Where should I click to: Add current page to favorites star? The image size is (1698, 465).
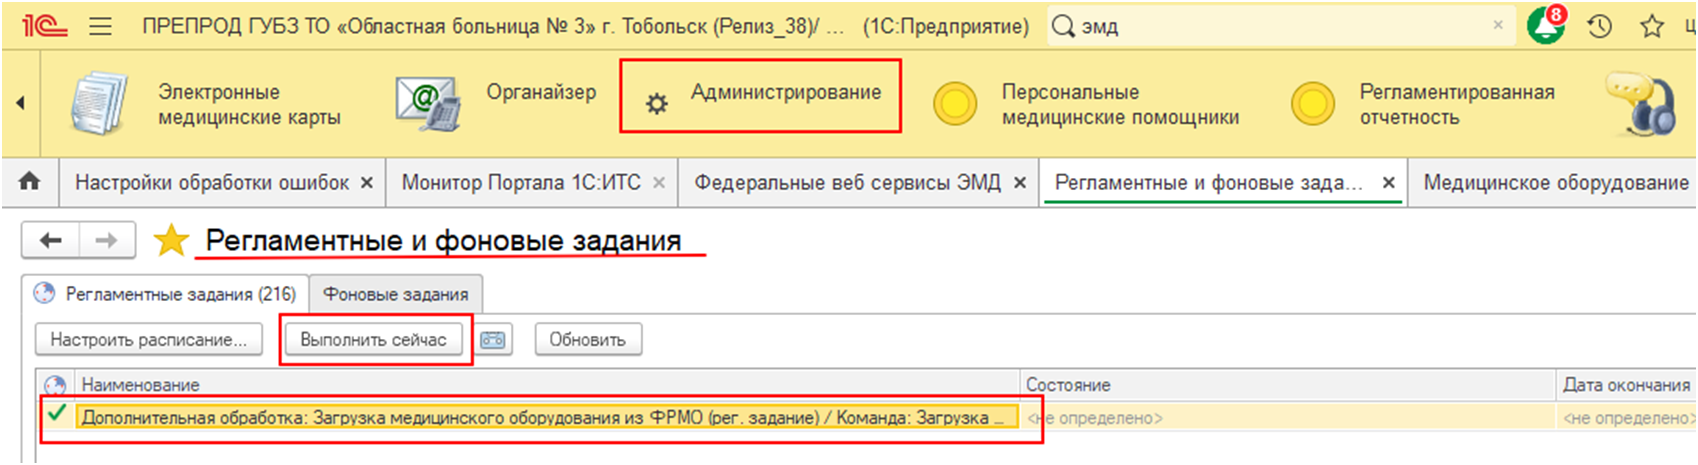coord(171,241)
